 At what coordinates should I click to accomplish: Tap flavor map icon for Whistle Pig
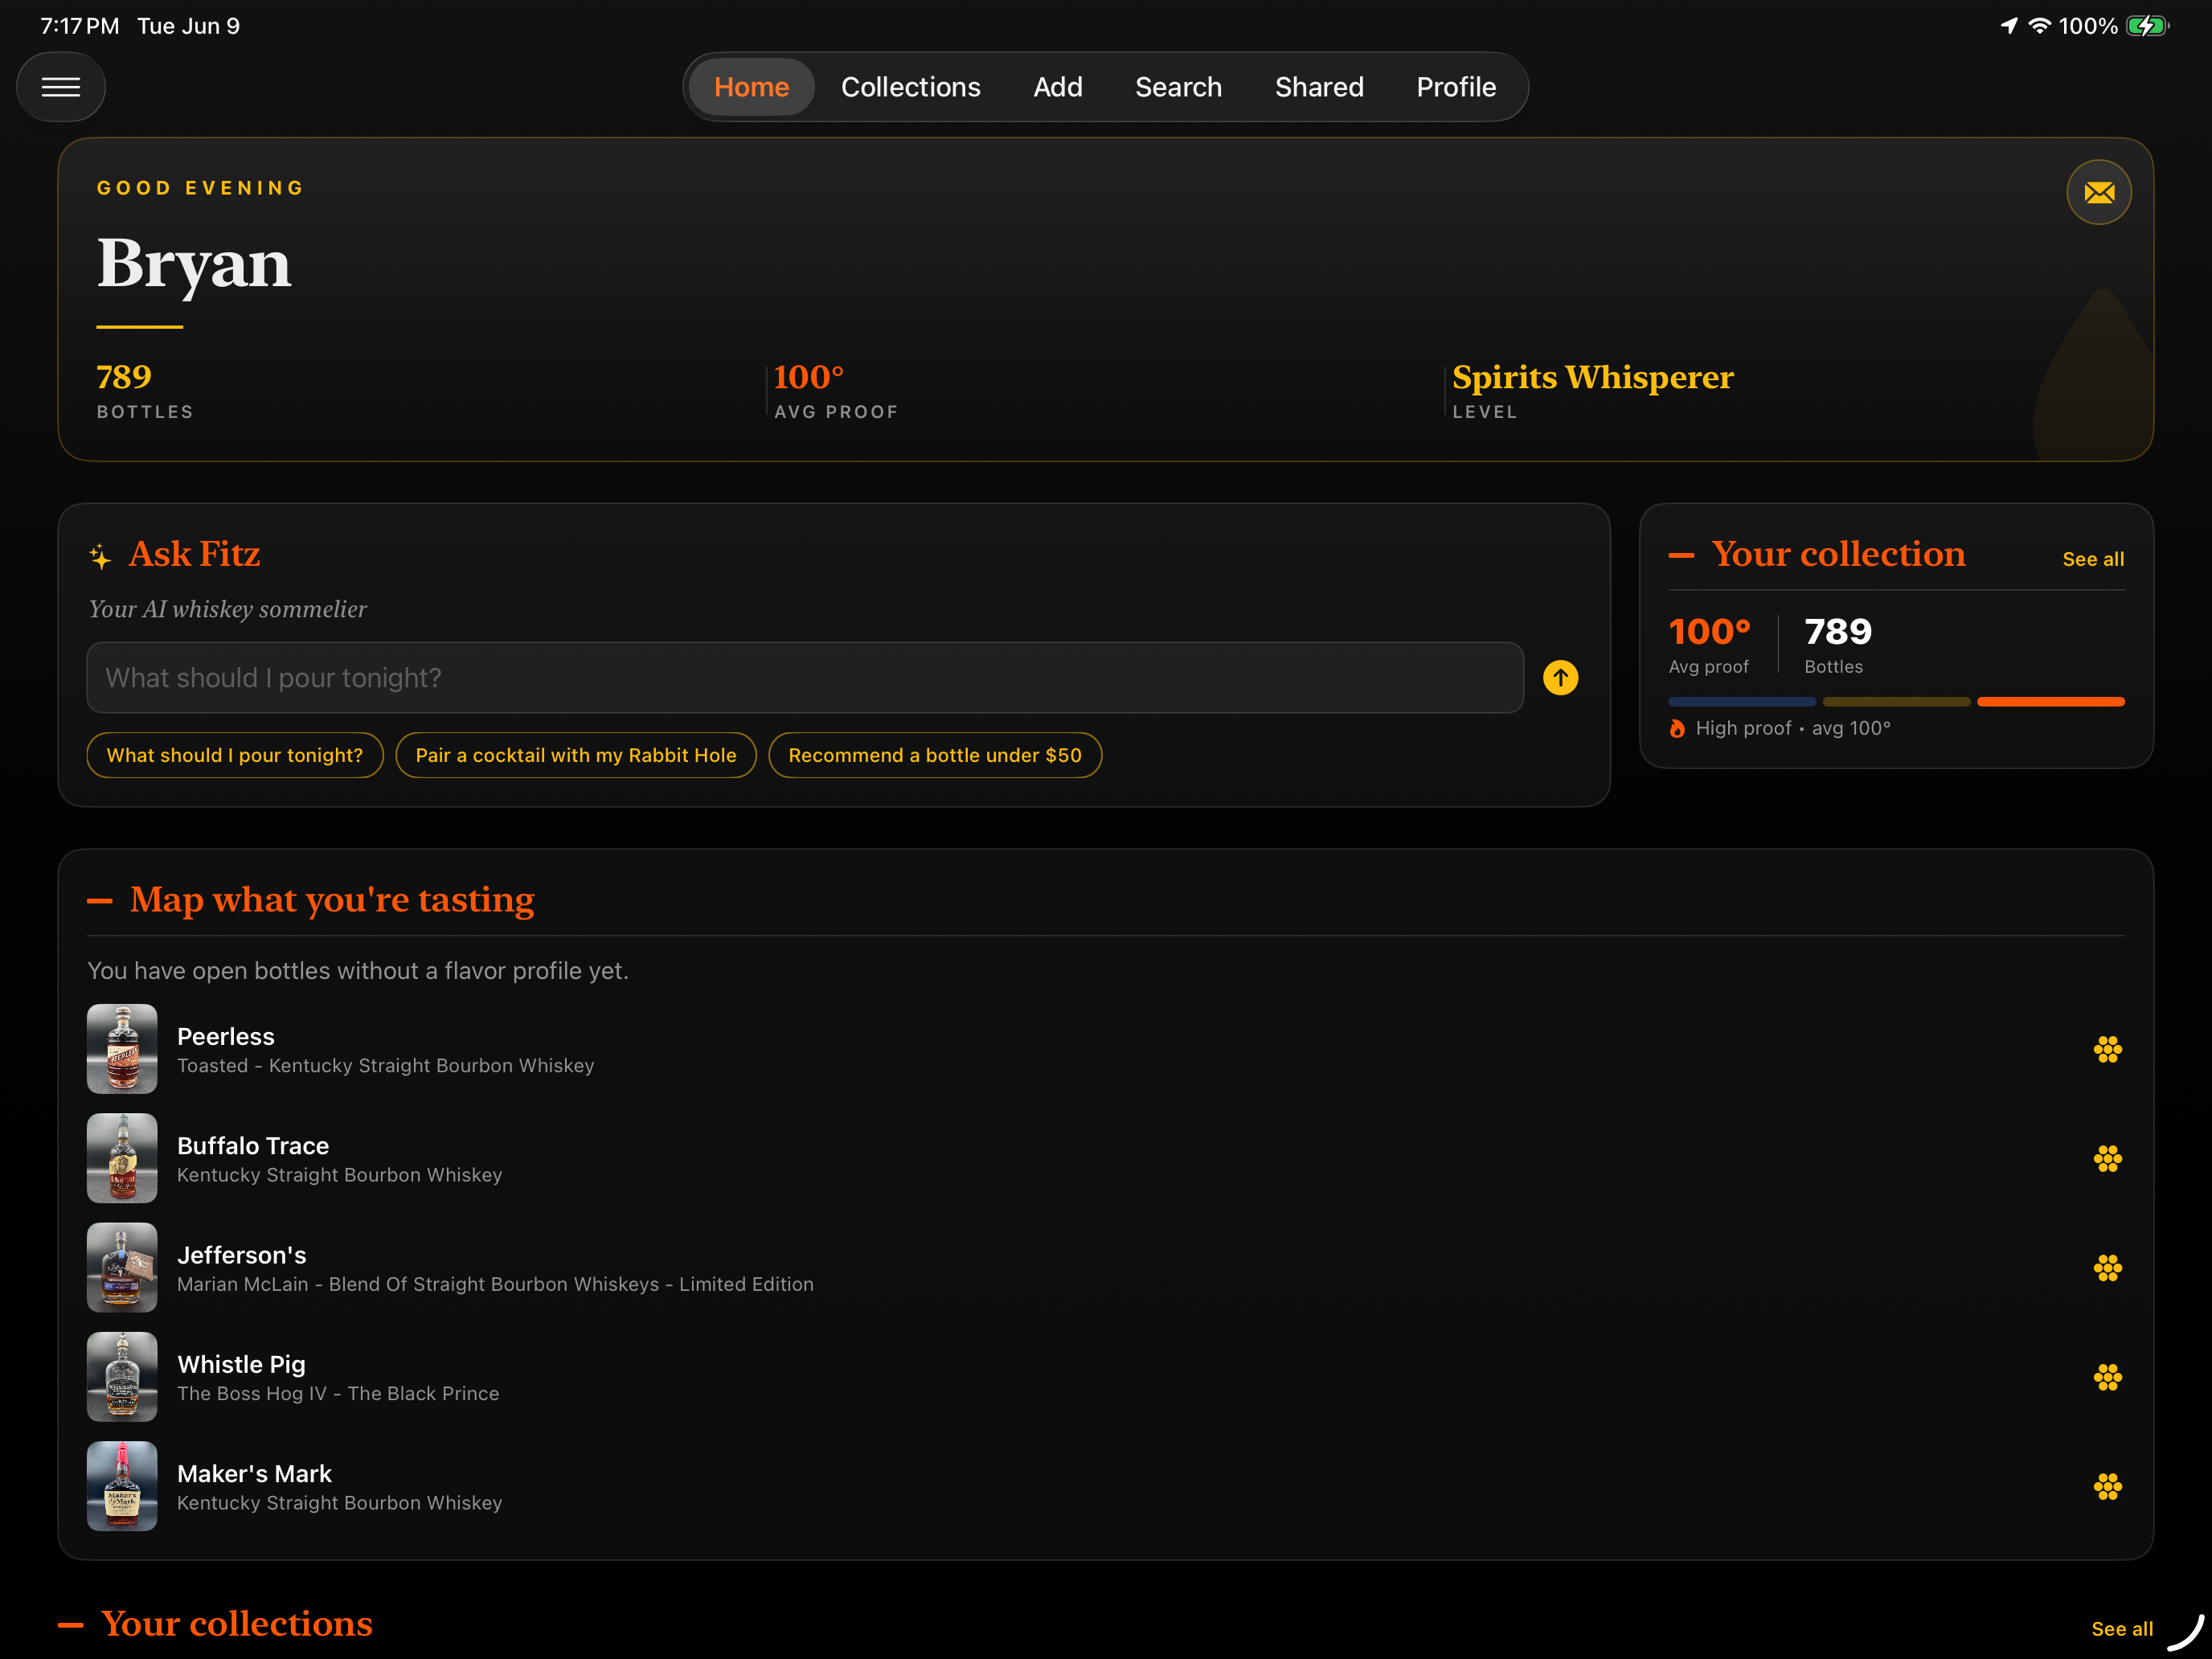pyautogui.click(x=2107, y=1377)
